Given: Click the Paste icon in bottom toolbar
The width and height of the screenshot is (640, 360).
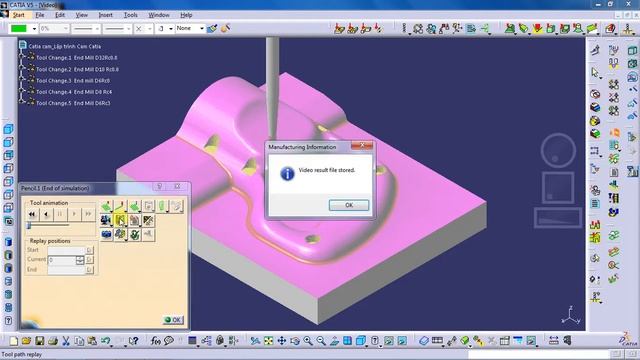Looking at the screenshot, I should (x=92, y=341).
